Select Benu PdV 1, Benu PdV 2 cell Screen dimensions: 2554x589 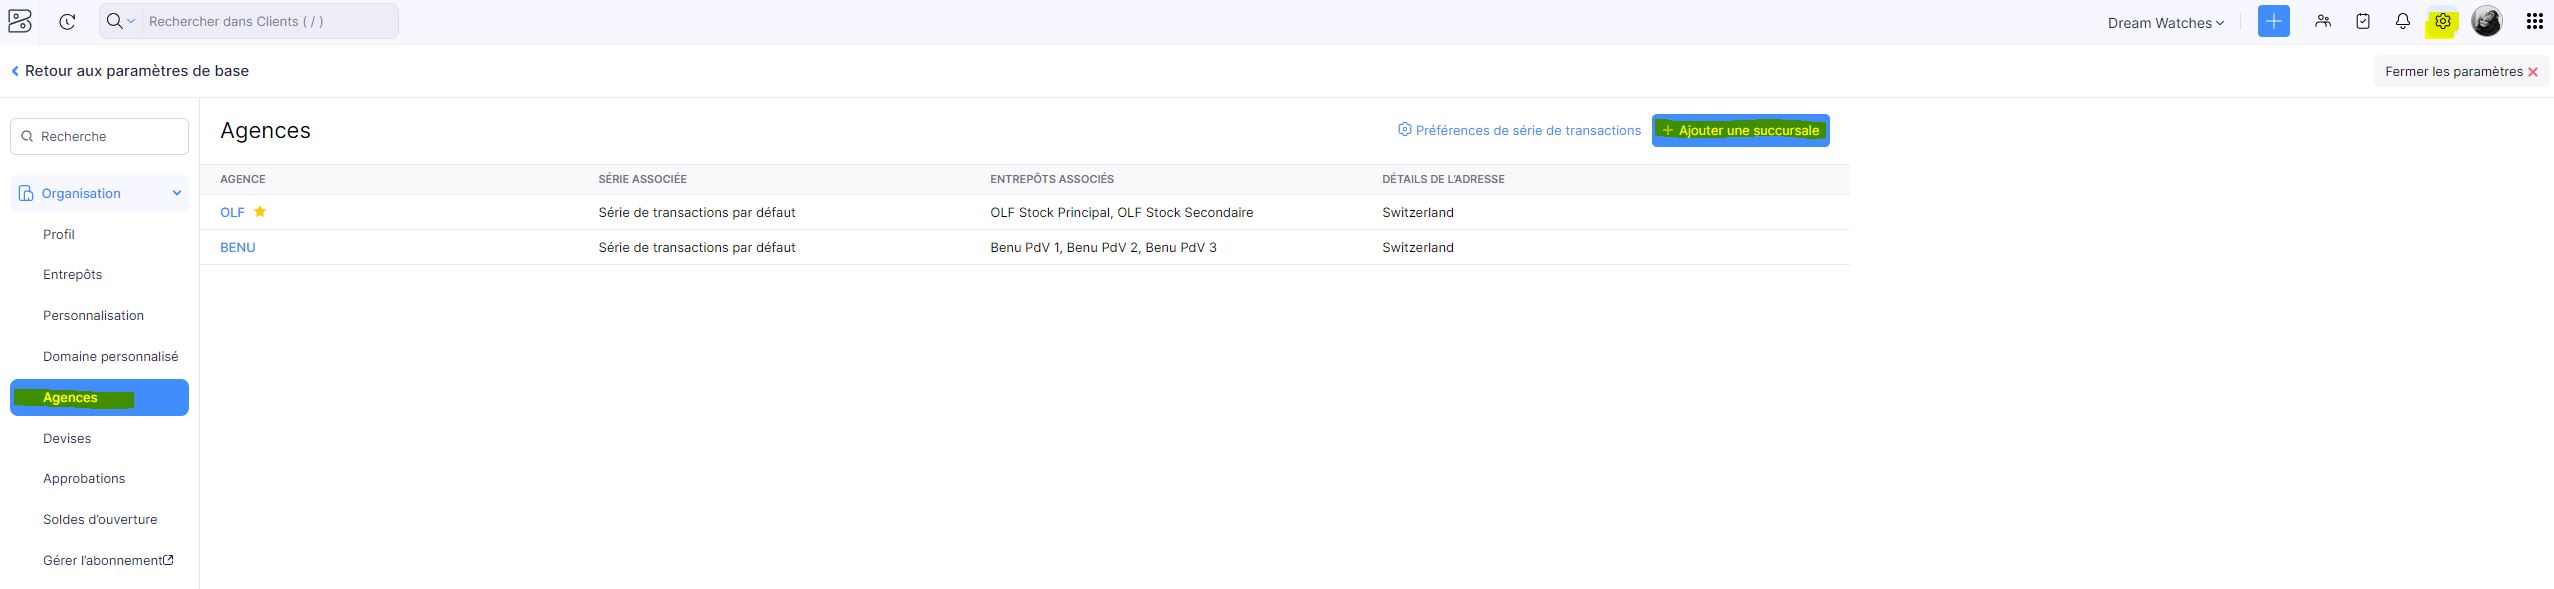(1103, 247)
